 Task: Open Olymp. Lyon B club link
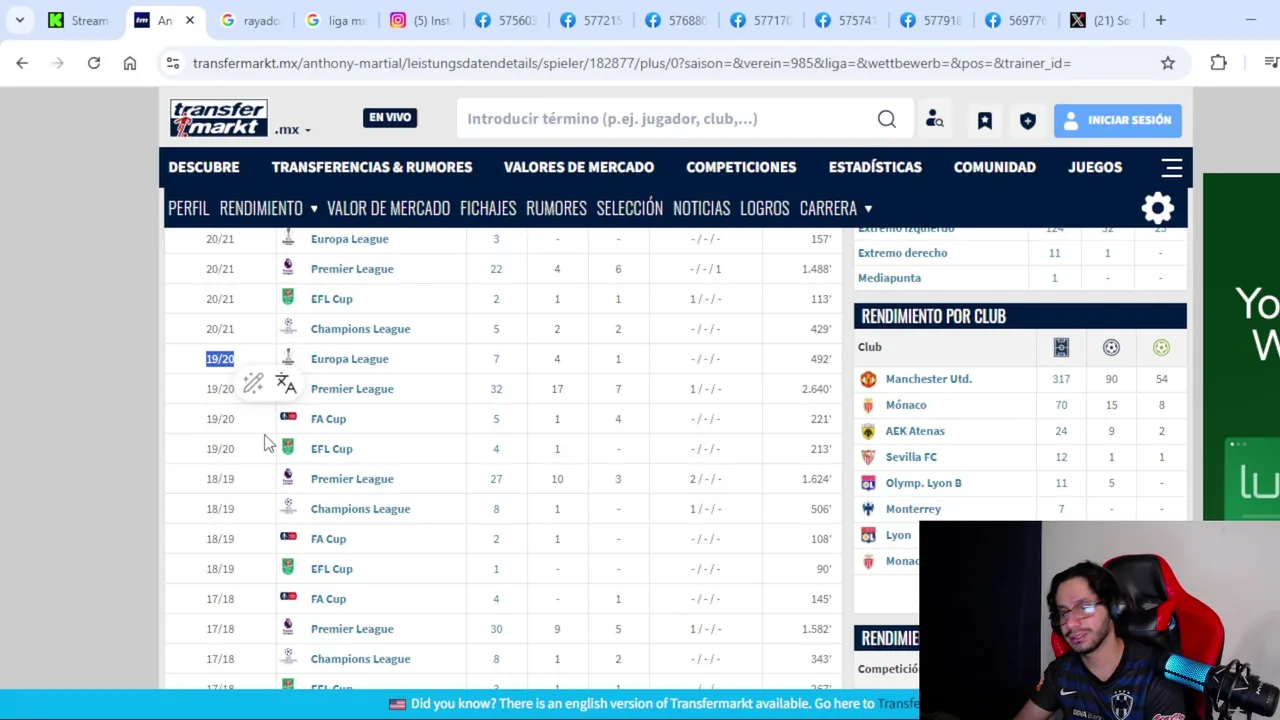tap(923, 483)
